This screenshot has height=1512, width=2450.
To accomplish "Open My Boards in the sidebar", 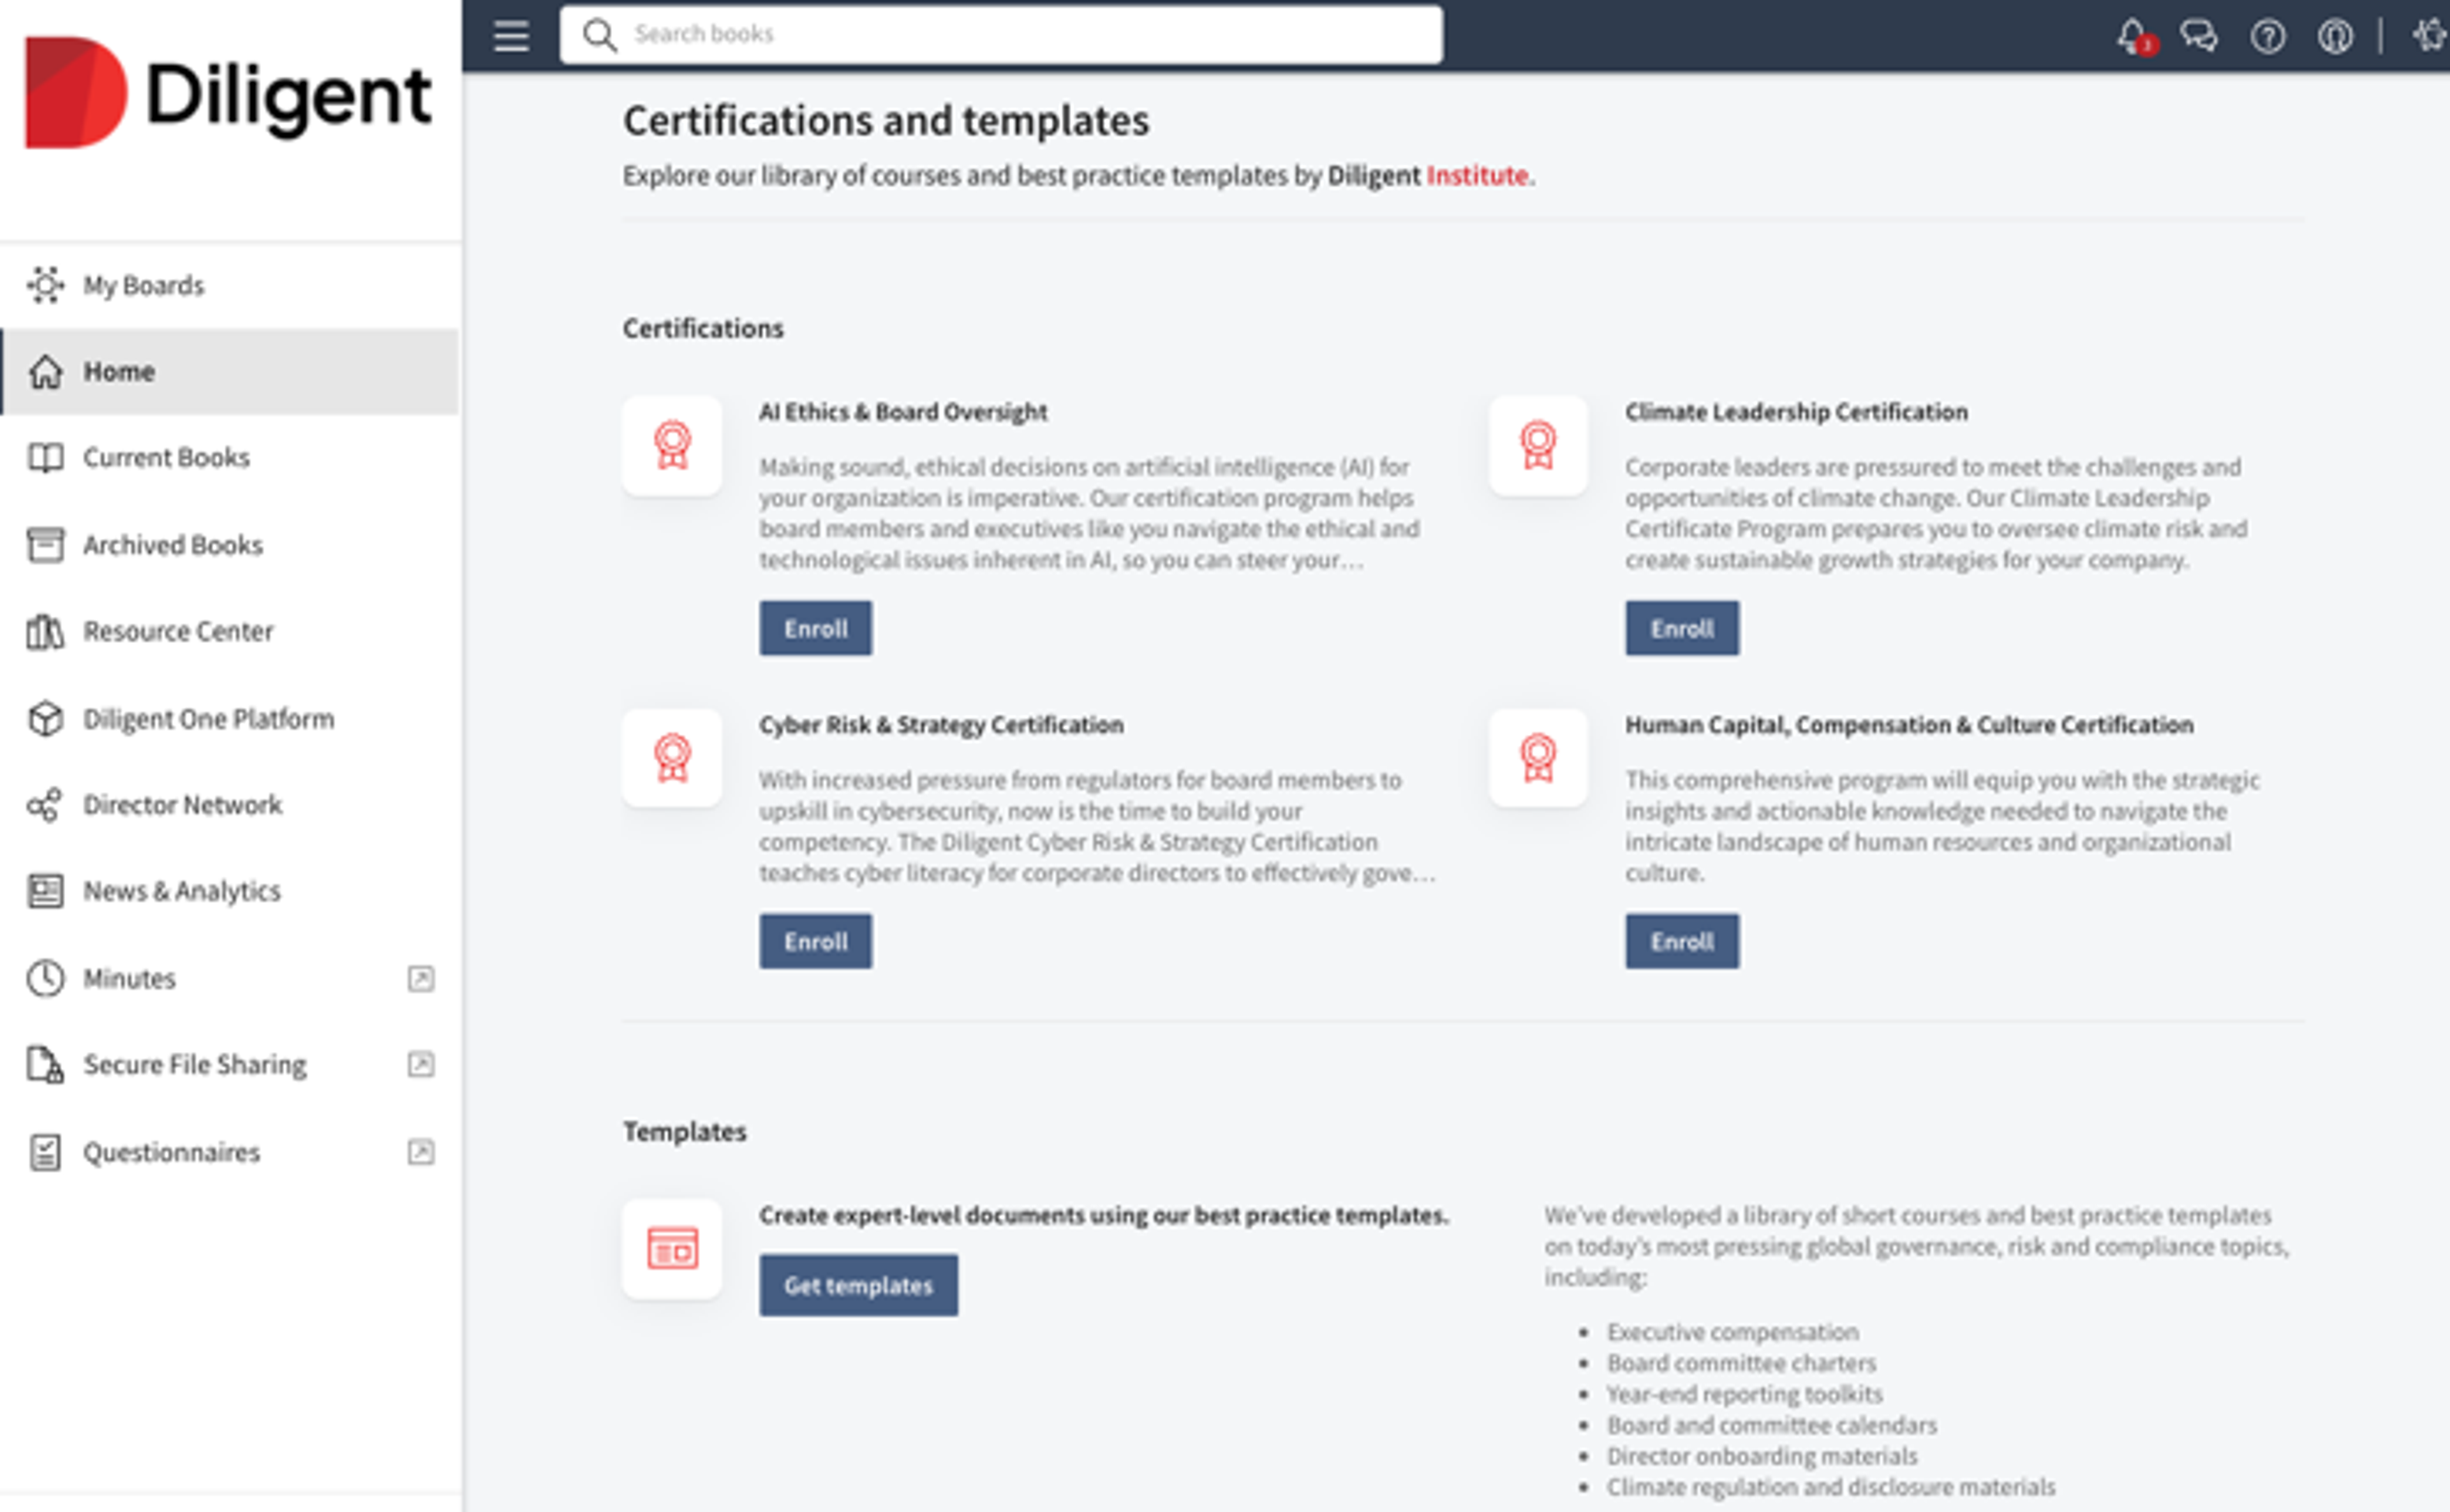I will [230, 285].
